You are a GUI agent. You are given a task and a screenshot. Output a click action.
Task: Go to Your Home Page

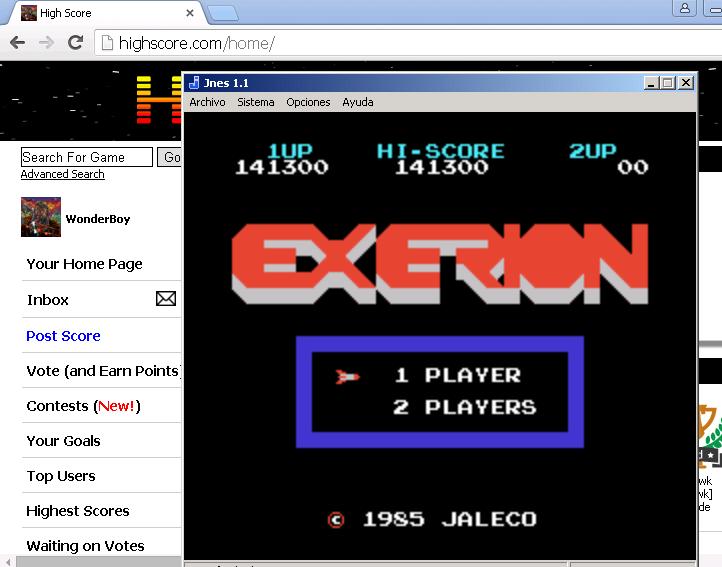point(84,264)
